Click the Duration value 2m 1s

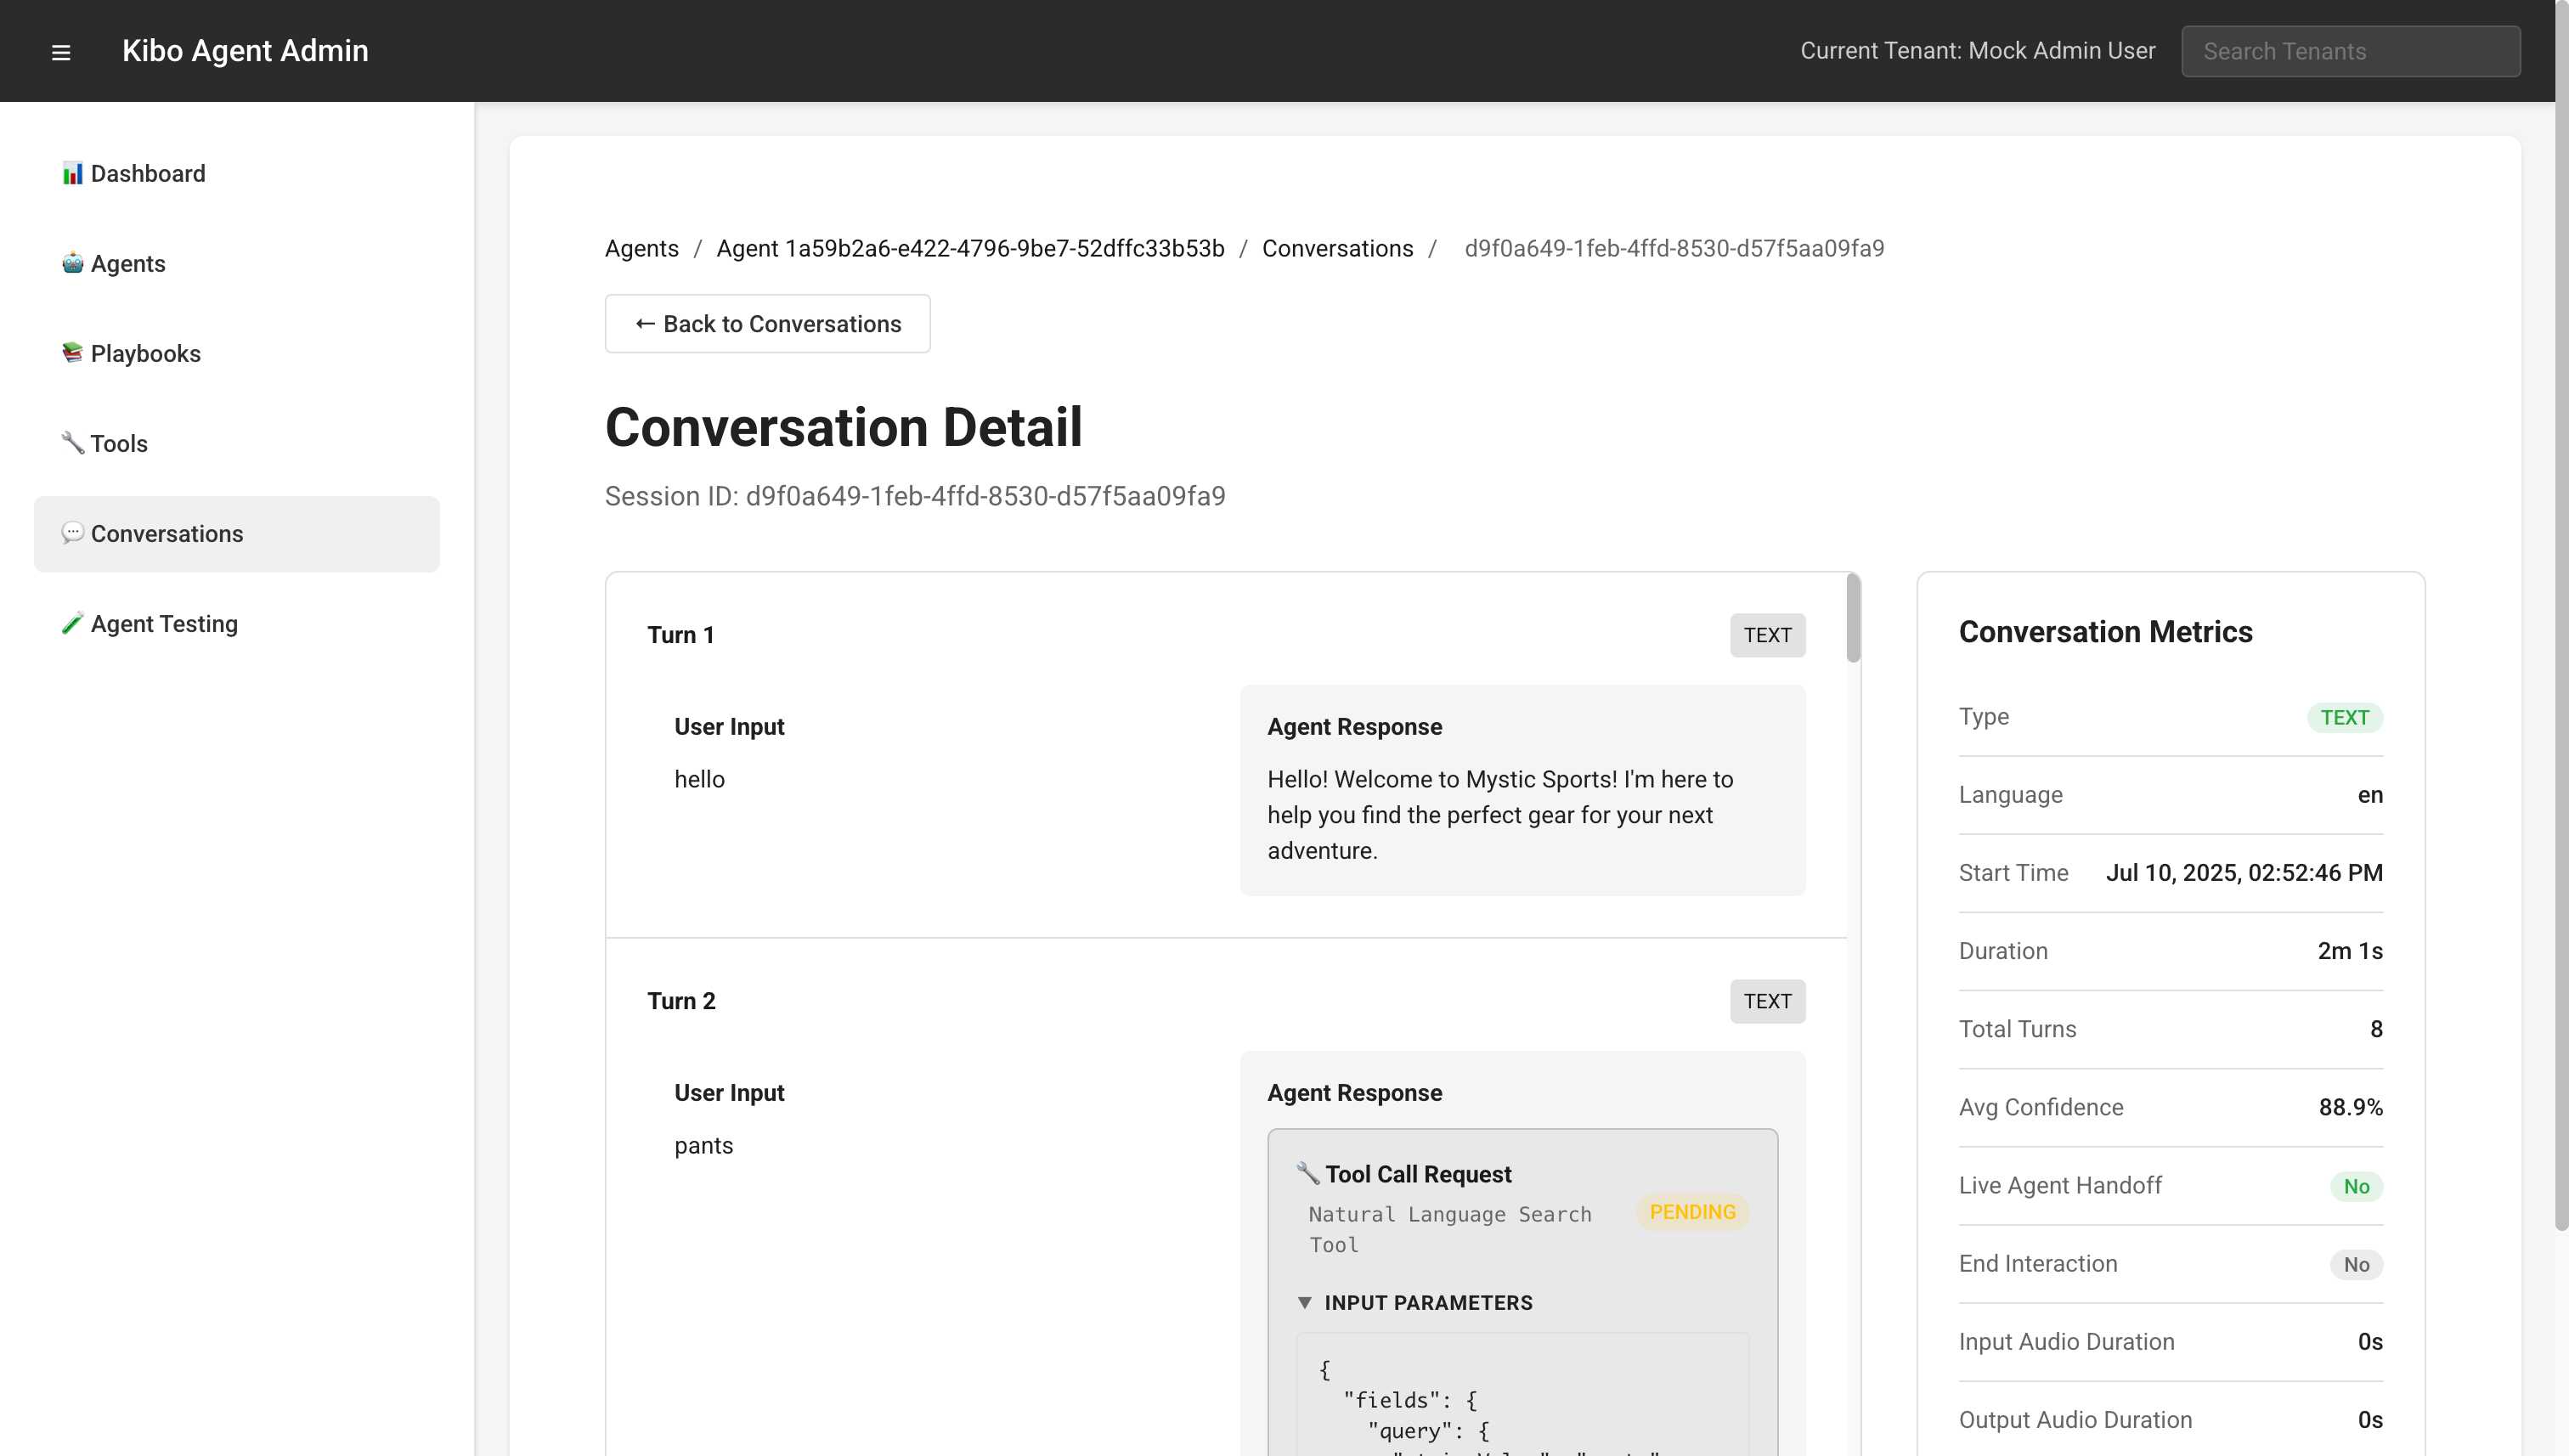coord(2350,951)
